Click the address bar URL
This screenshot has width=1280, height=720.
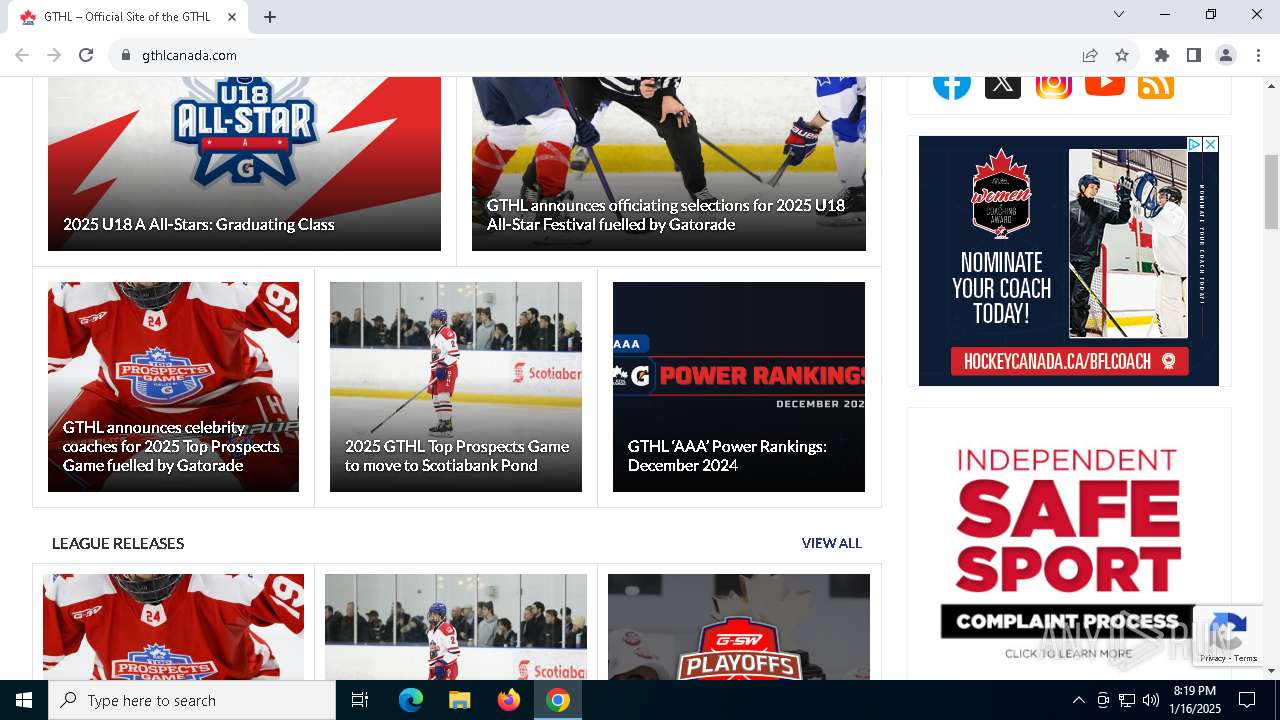pos(189,55)
